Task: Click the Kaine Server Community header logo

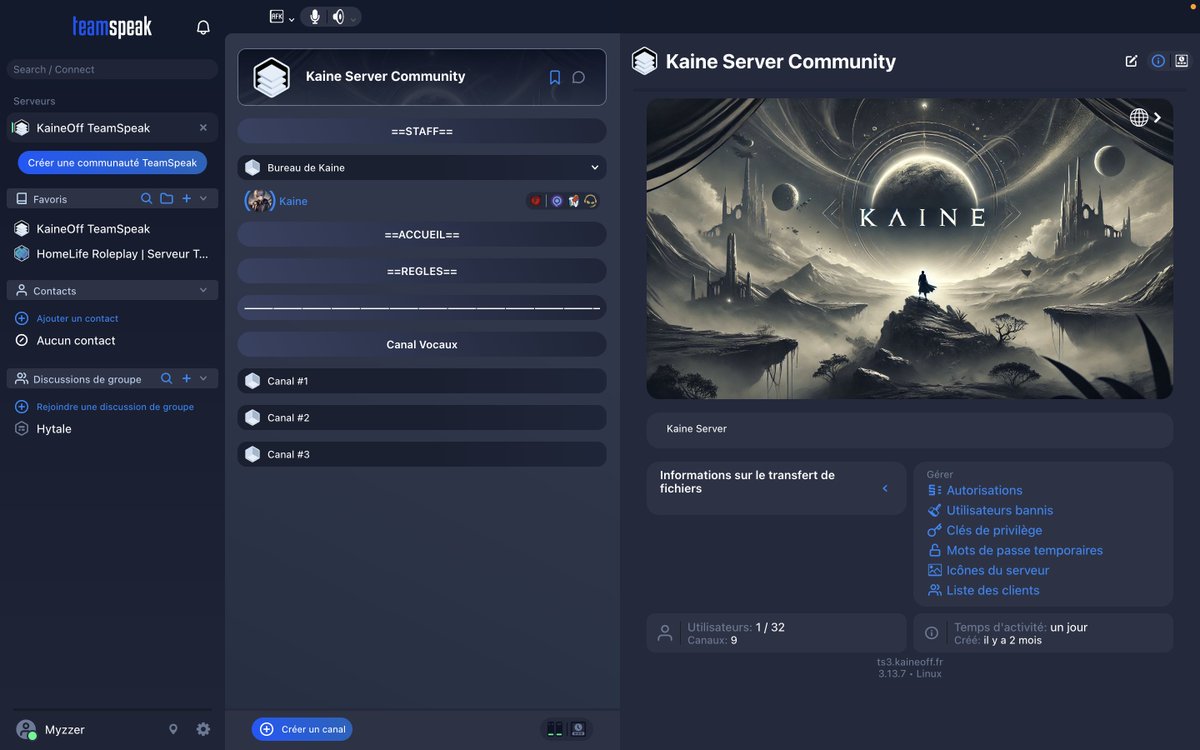Action: click(271, 77)
